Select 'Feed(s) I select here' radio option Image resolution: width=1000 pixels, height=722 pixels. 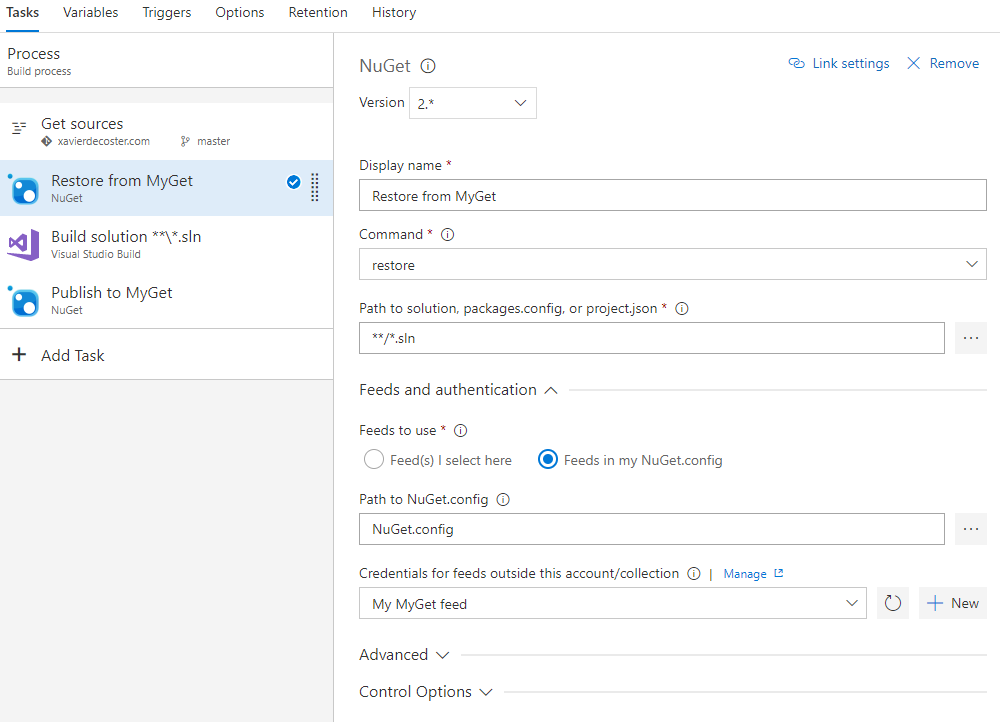[x=374, y=460]
